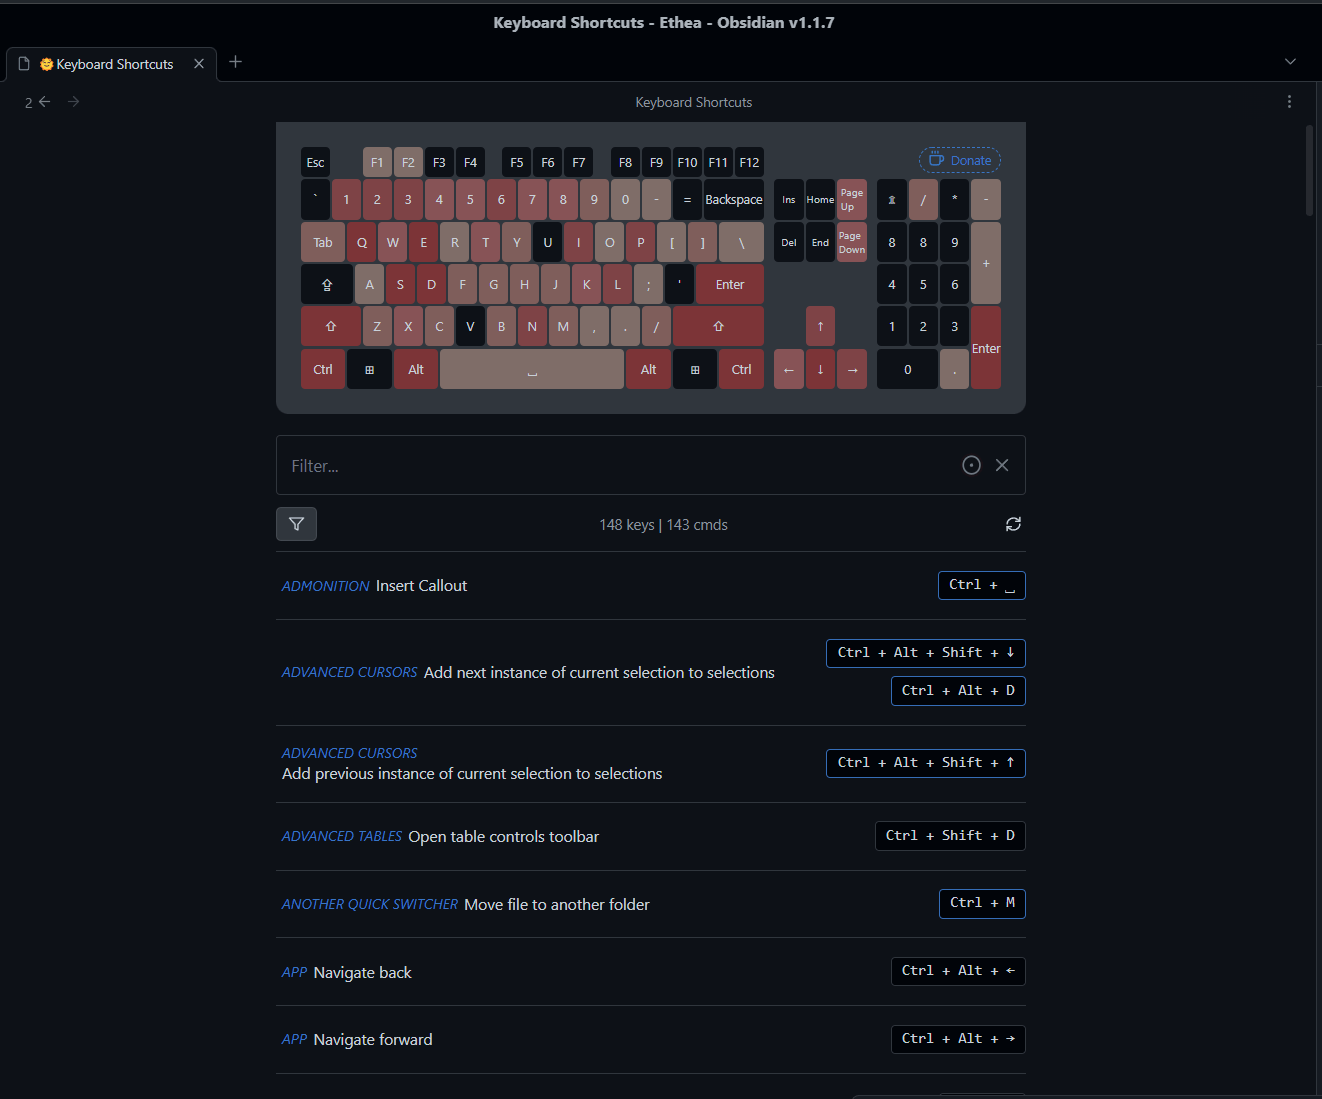Click the refresh commands icon
The image size is (1322, 1099).
coord(1013,524)
